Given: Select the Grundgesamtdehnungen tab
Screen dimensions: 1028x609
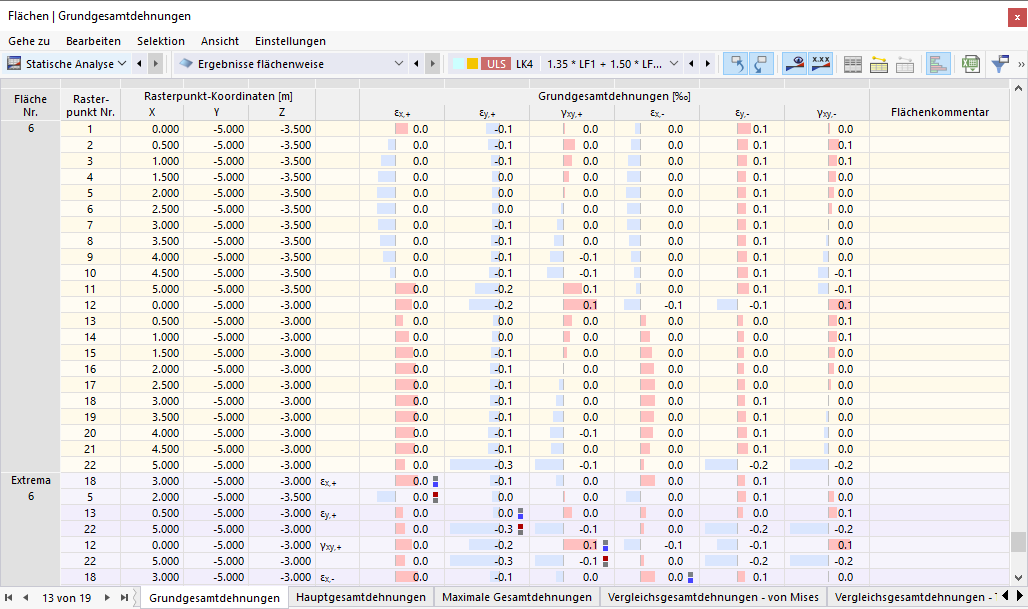Looking at the screenshot, I should point(214,598).
